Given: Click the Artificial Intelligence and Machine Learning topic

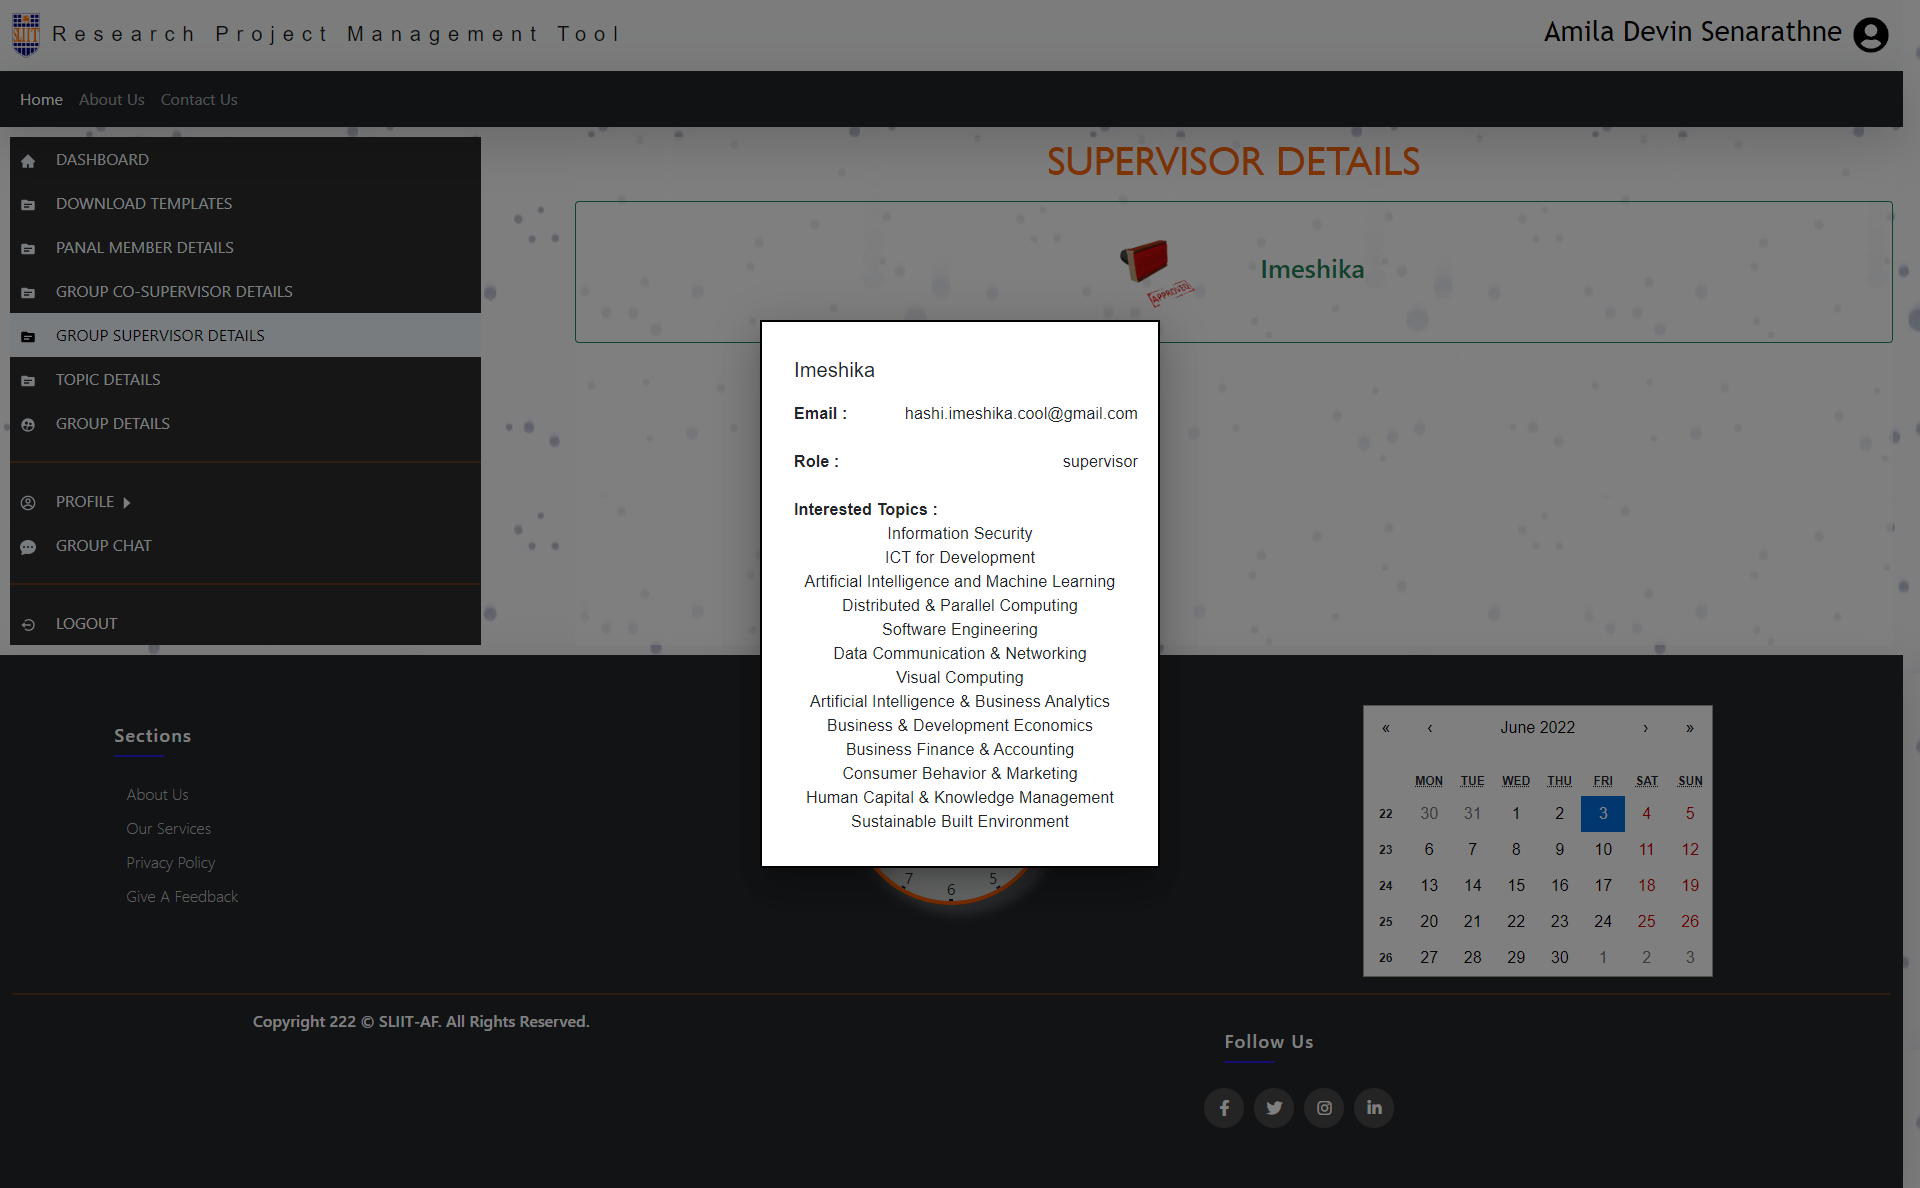Looking at the screenshot, I should click(959, 580).
